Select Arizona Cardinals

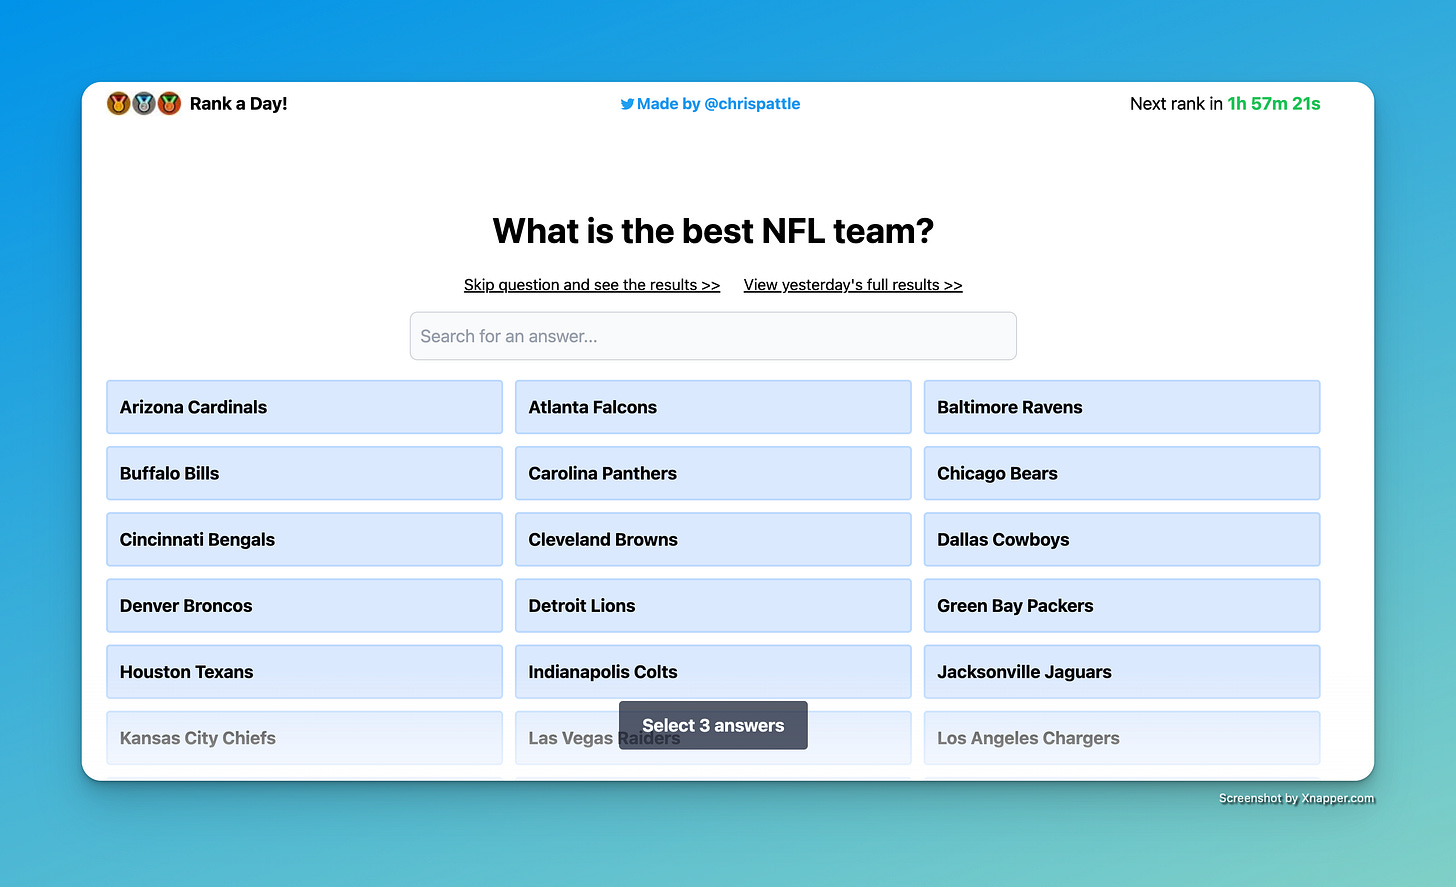(304, 407)
